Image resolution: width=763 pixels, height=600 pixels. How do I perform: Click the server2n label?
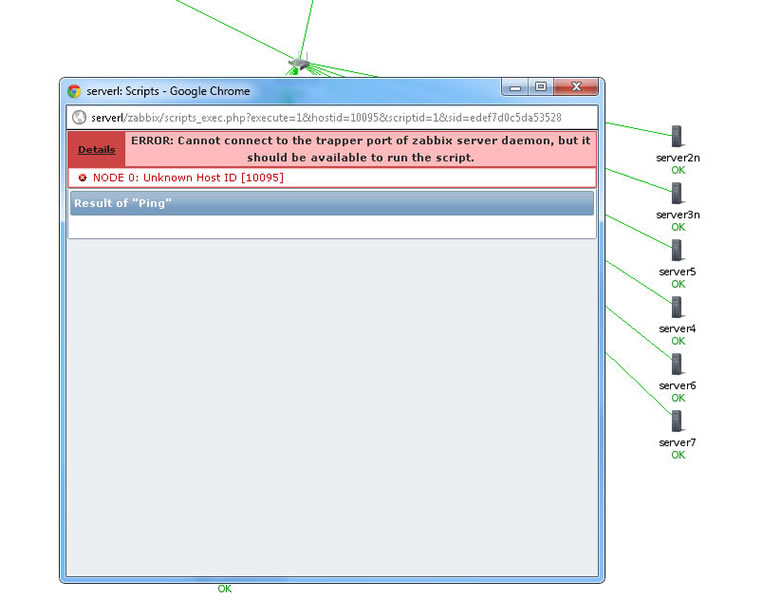[x=678, y=158]
